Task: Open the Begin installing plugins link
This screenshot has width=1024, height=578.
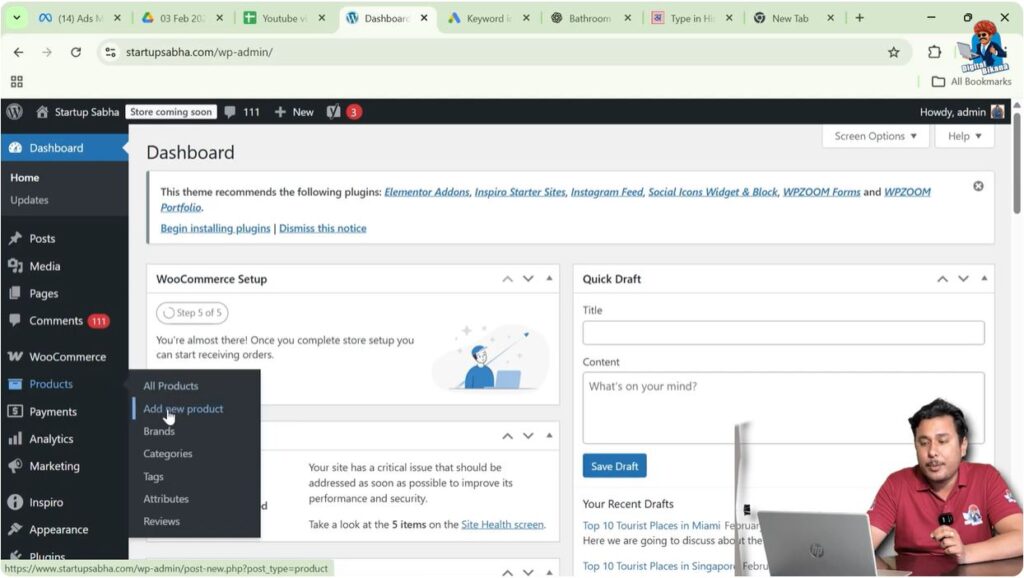Action: tap(214, 228)
